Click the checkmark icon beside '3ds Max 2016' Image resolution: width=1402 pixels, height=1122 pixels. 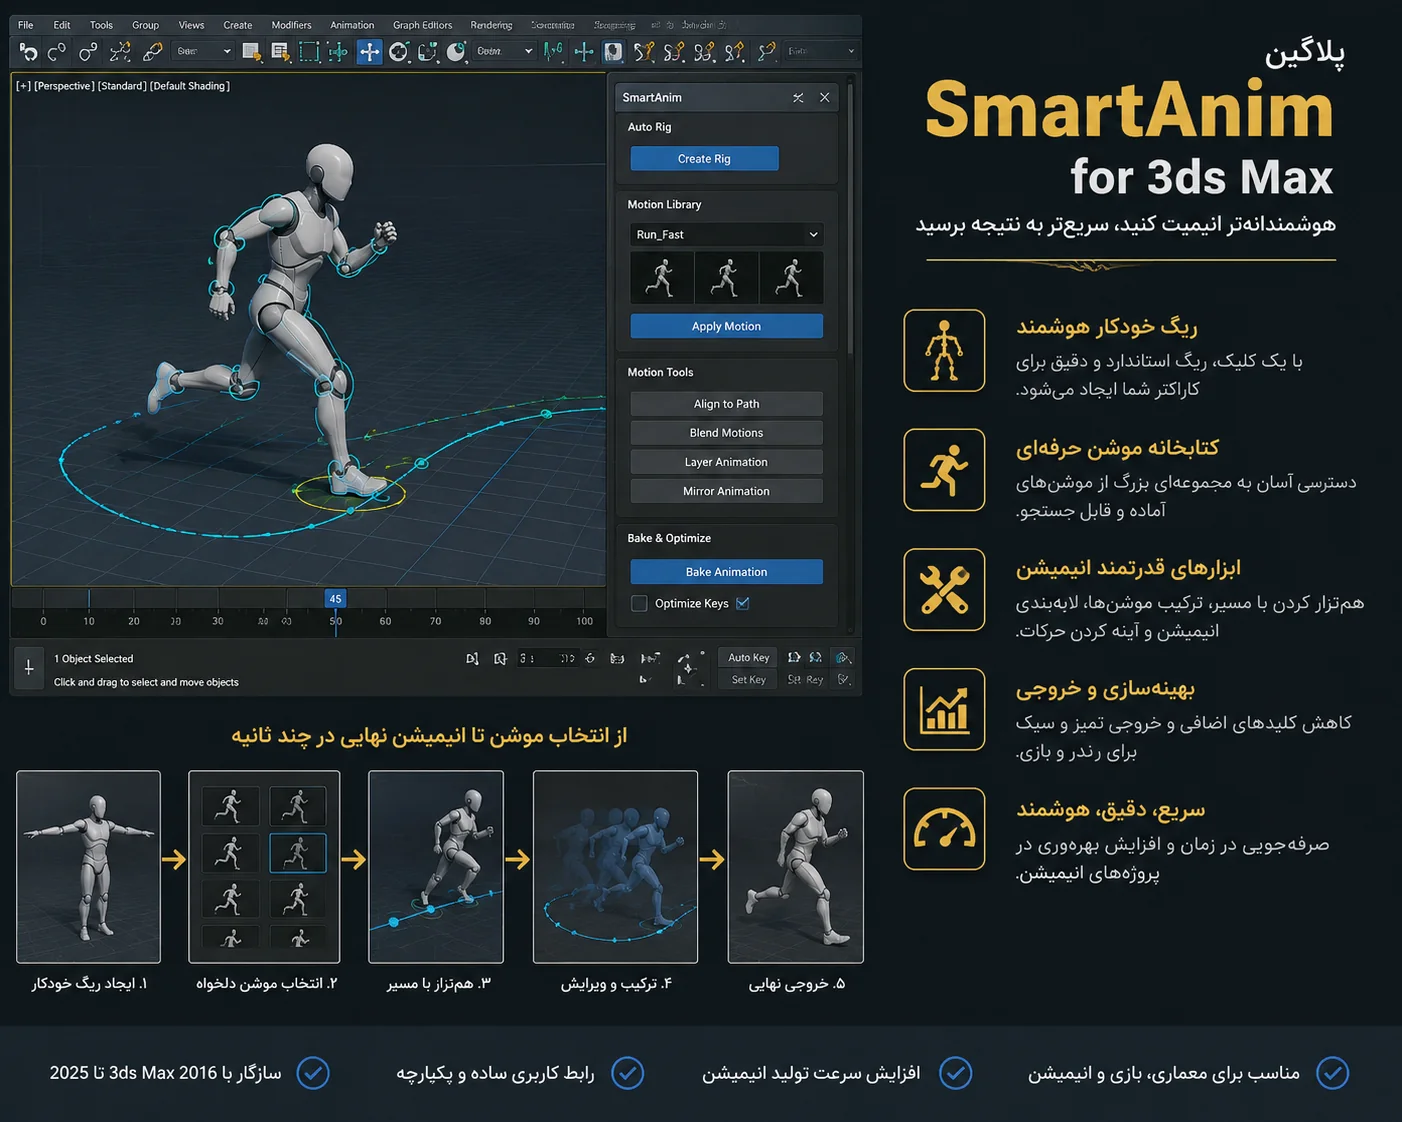(313, 1073)
